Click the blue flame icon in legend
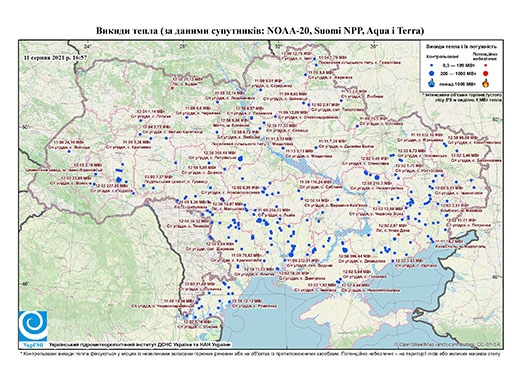This screenshot has width=520, height=368. click(432, 83)
